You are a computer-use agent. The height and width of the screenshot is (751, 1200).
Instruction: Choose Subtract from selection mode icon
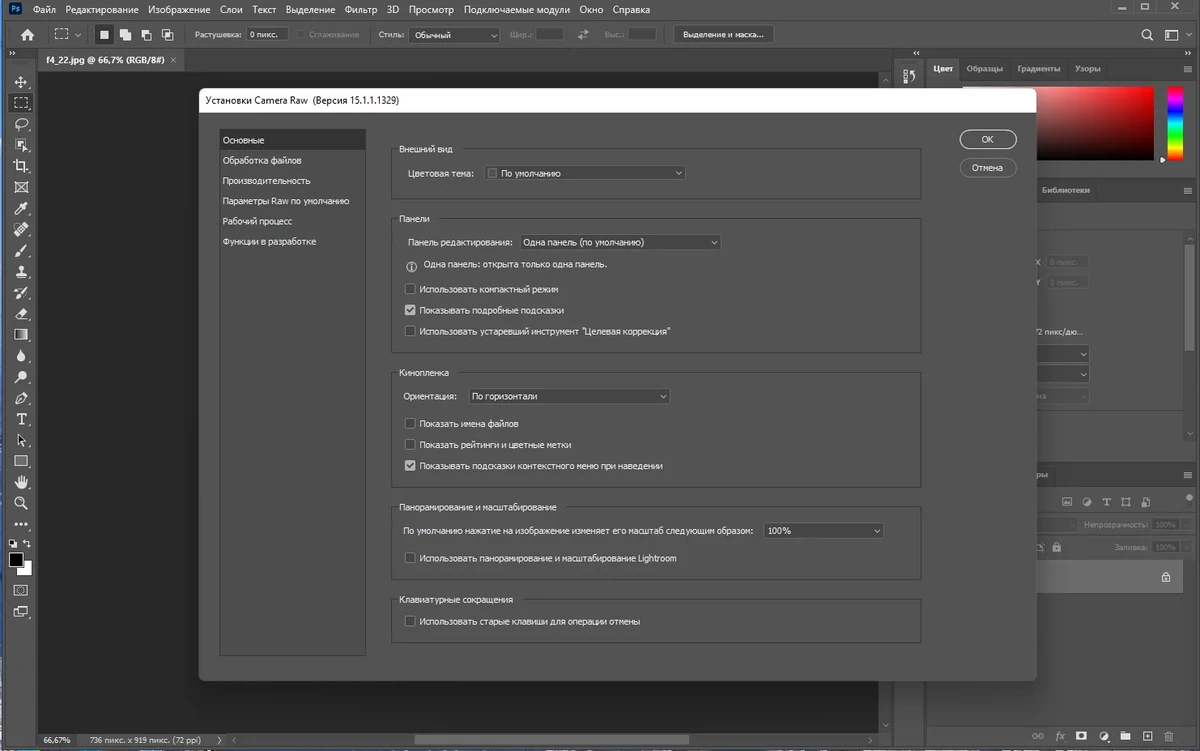pyautogui.click(x=146, y=34)
